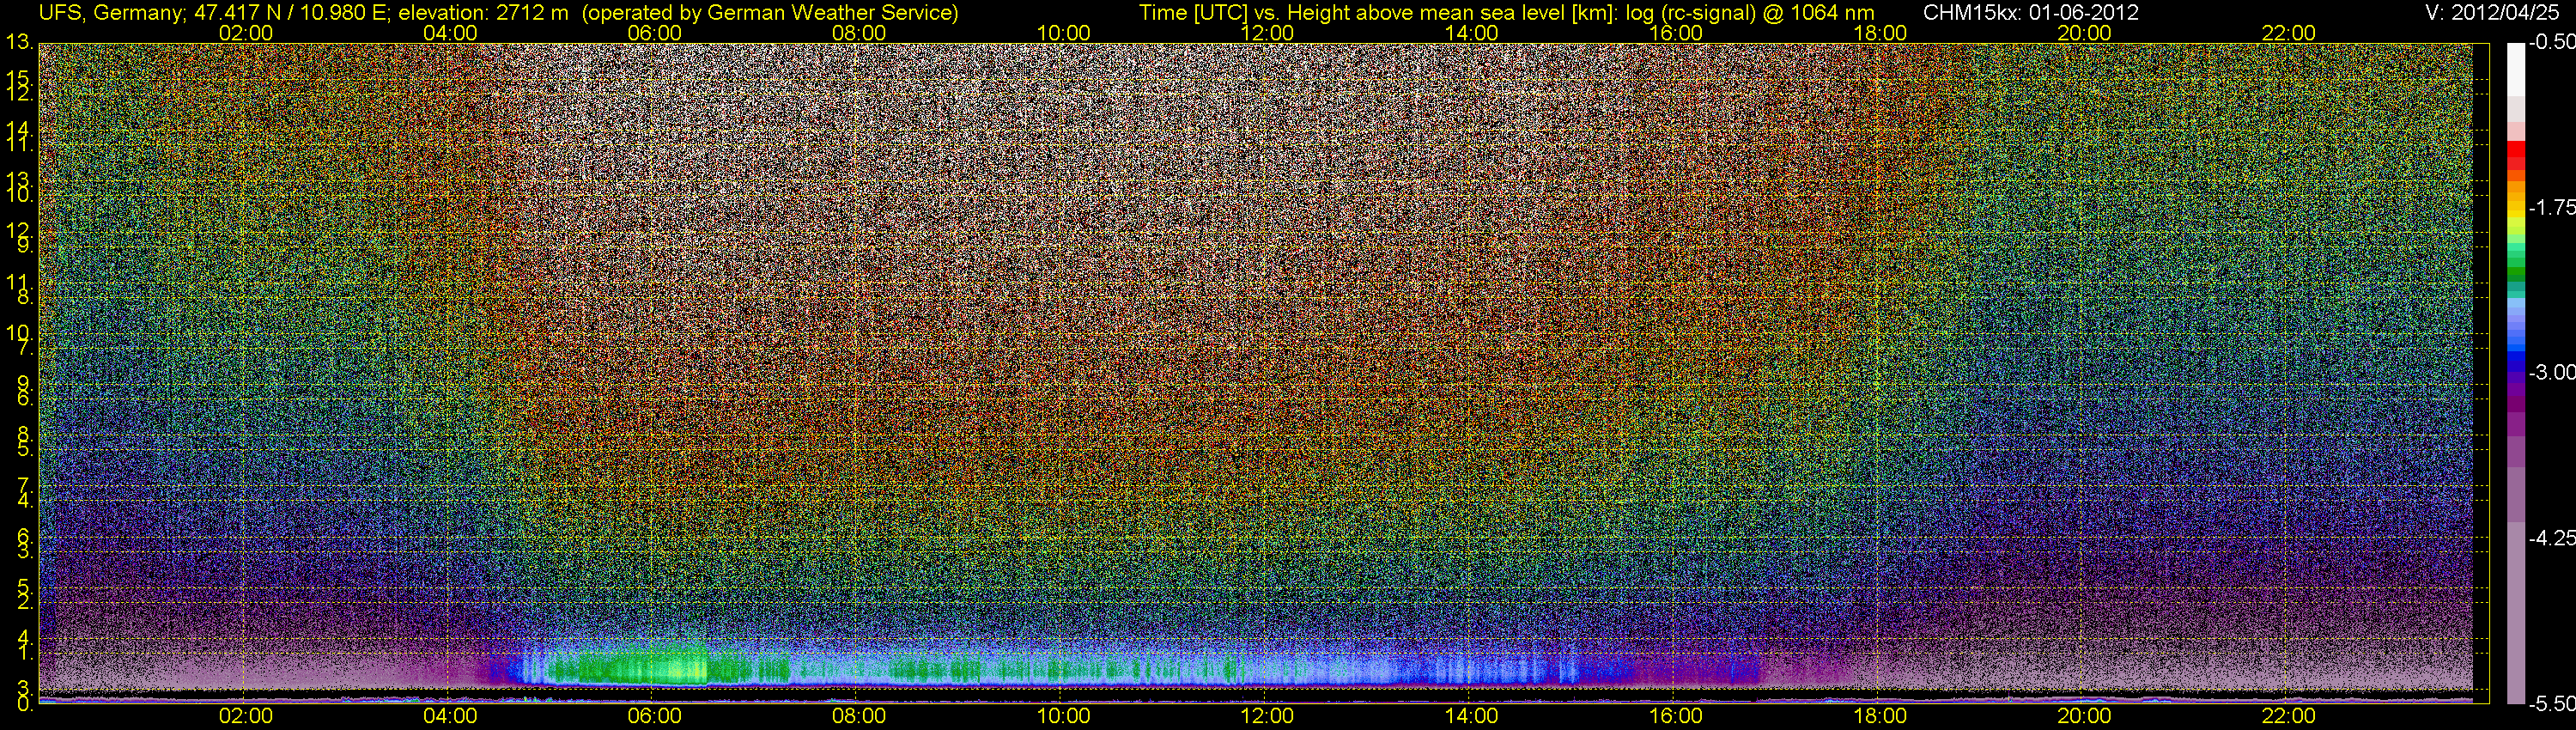Select "06:00" on the bottom time axis
This screenshot has width=2576, height=730.
(654, 716)
